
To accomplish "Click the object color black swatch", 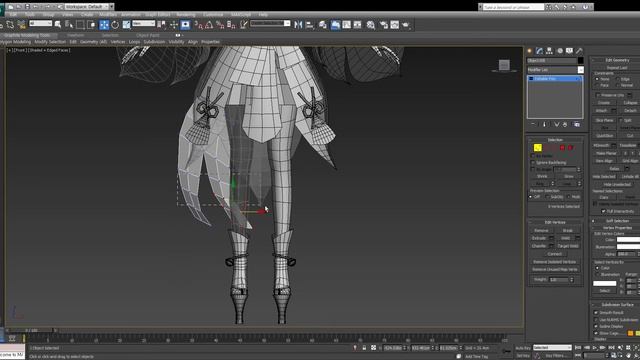I will coord(580,61).
